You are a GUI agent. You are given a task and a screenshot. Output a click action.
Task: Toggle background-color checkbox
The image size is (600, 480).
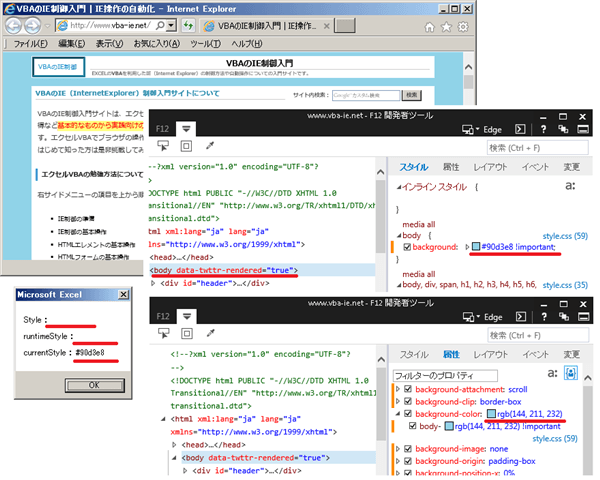pyautogui.click(x=408, y=414)
